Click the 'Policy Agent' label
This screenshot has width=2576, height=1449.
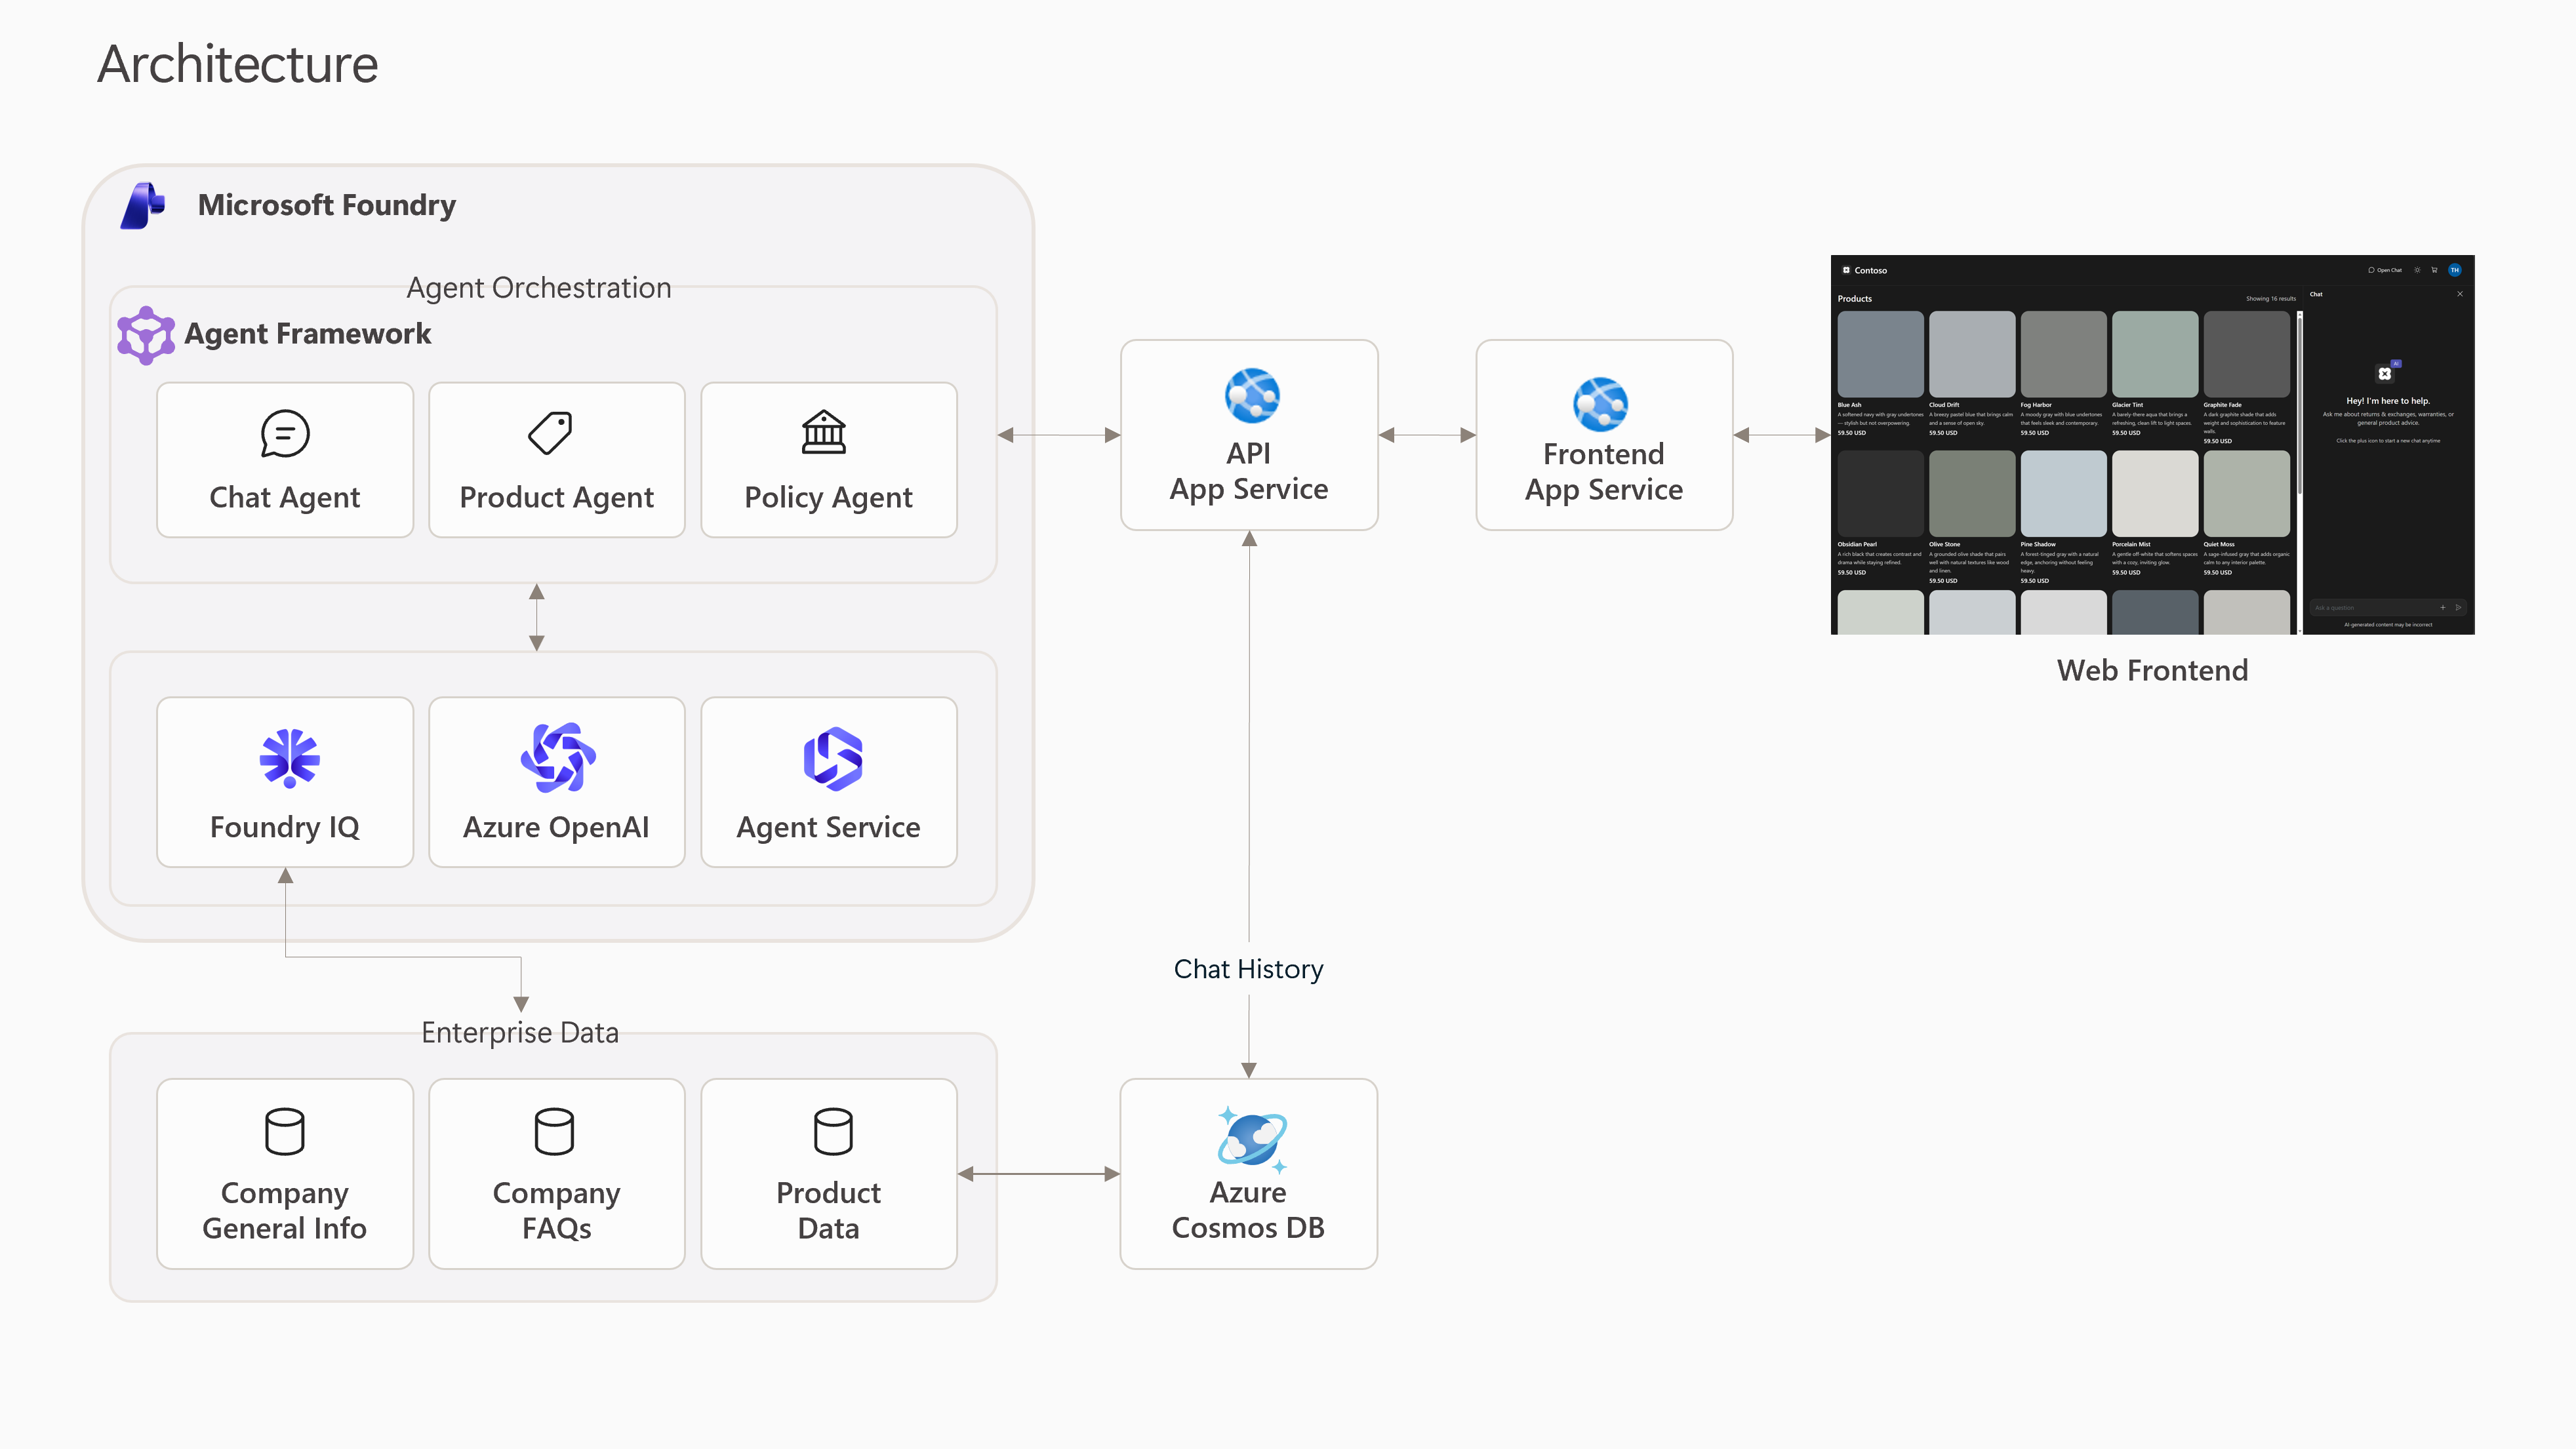coord(829,498)
